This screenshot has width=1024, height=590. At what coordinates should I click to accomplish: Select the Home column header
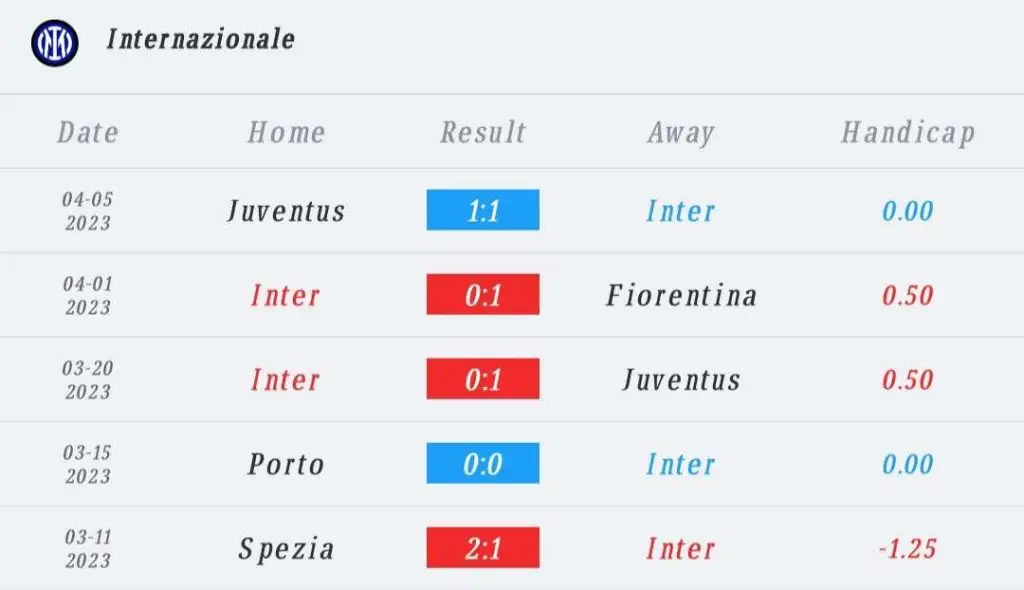point(286,133)
